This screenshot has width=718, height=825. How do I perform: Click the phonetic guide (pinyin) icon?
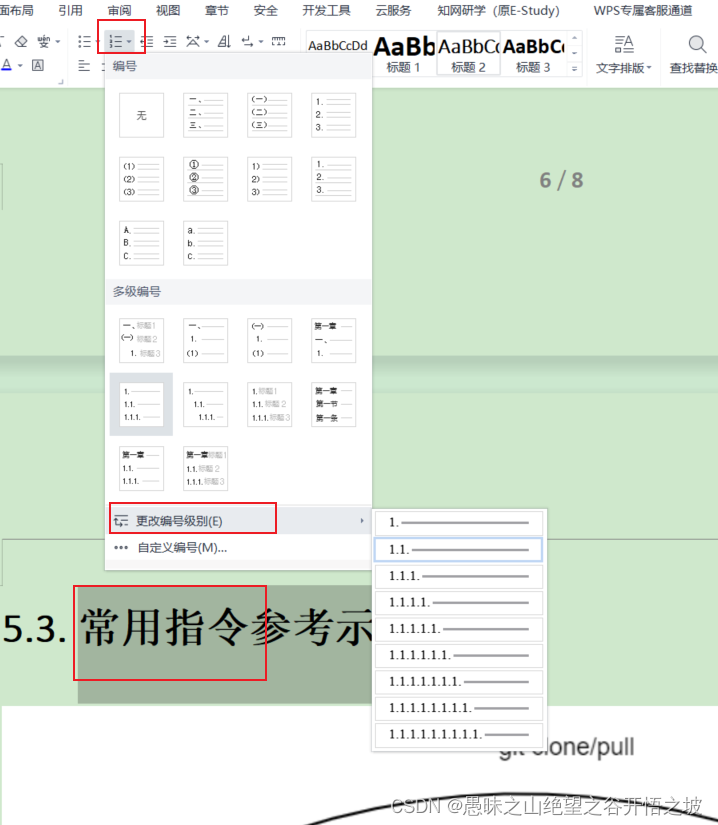44,41
